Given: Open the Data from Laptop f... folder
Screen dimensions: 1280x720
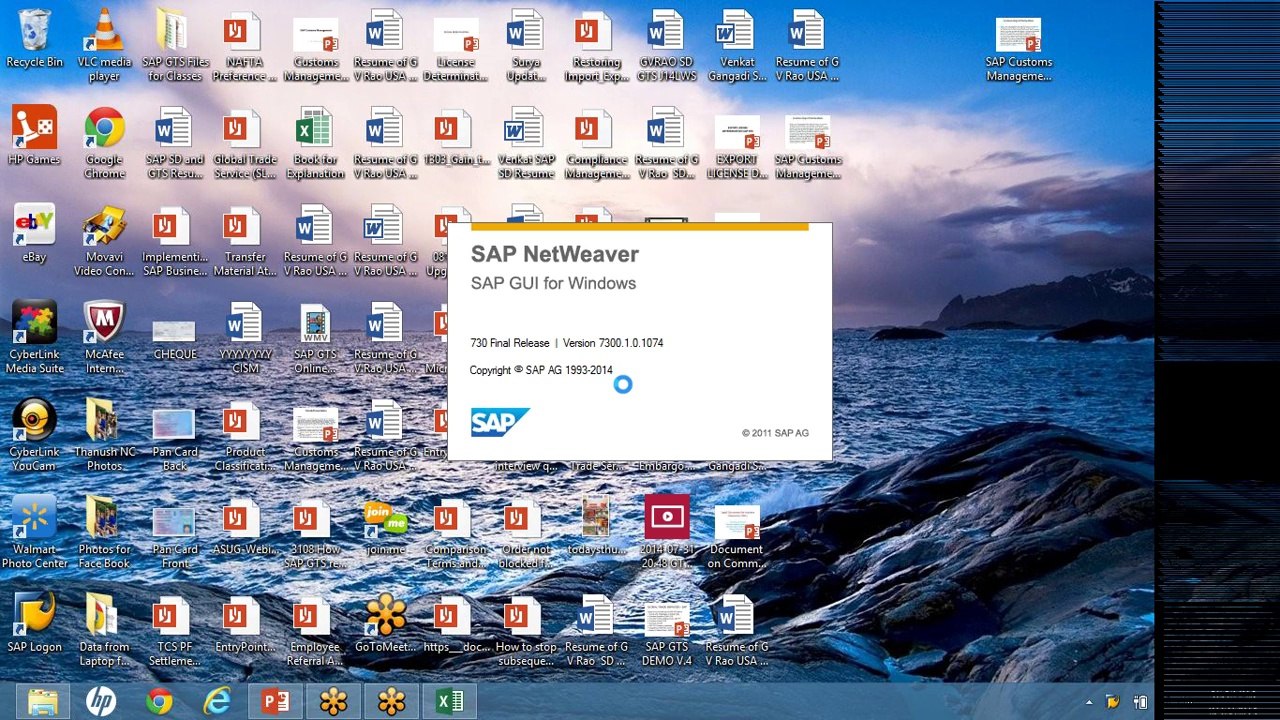Looking at the screenshot, I should pyautogui.click(x=104, y=631).
